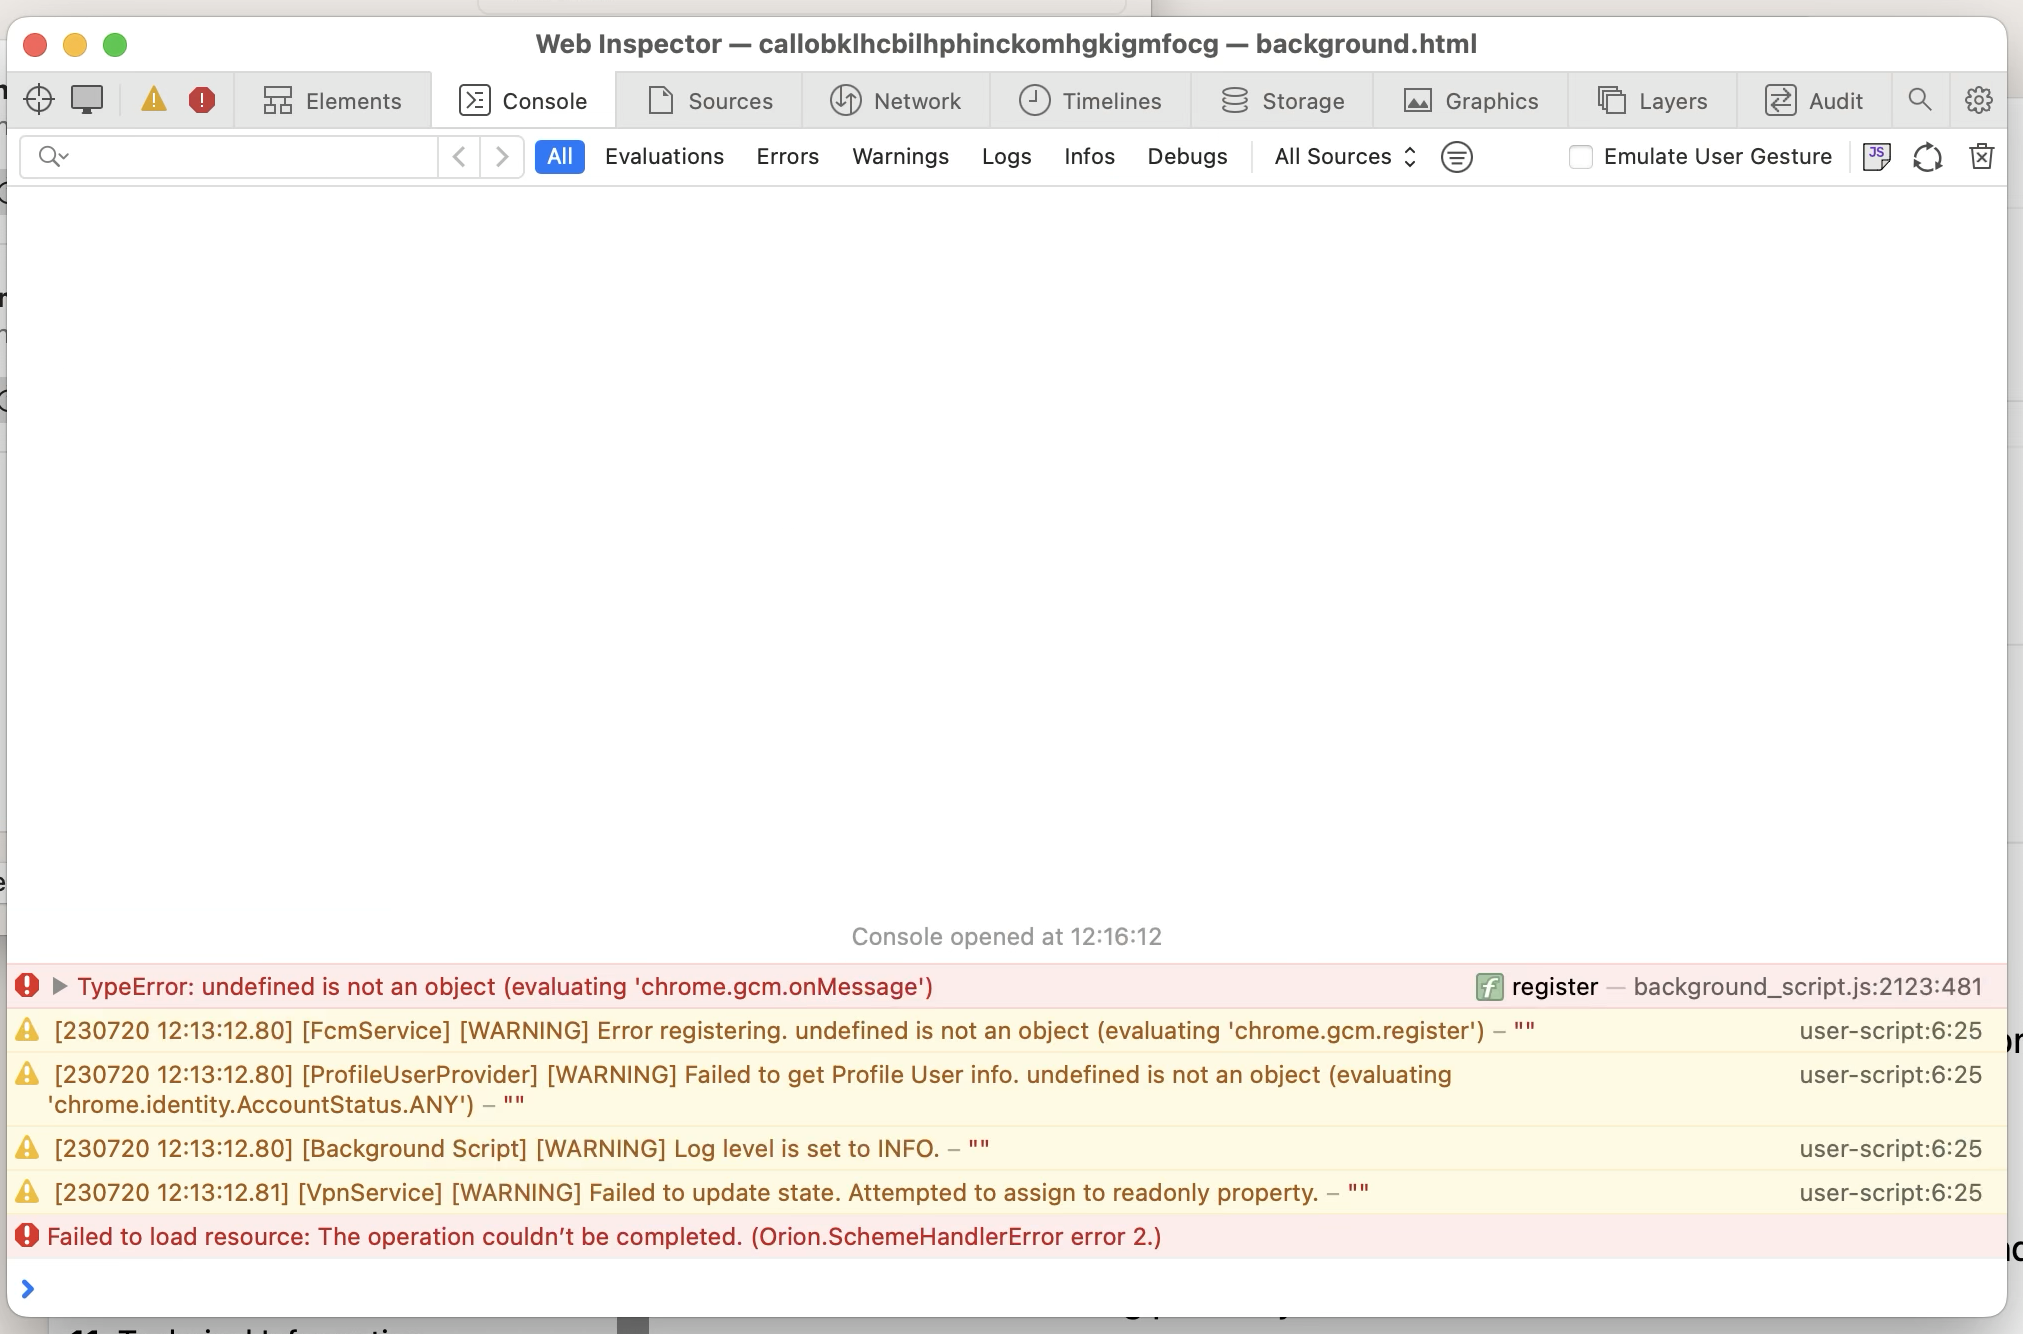This screenshot has width=2023, height=1334.
Task: Toggle the Errors filter
Action: (x=787, y=157)
